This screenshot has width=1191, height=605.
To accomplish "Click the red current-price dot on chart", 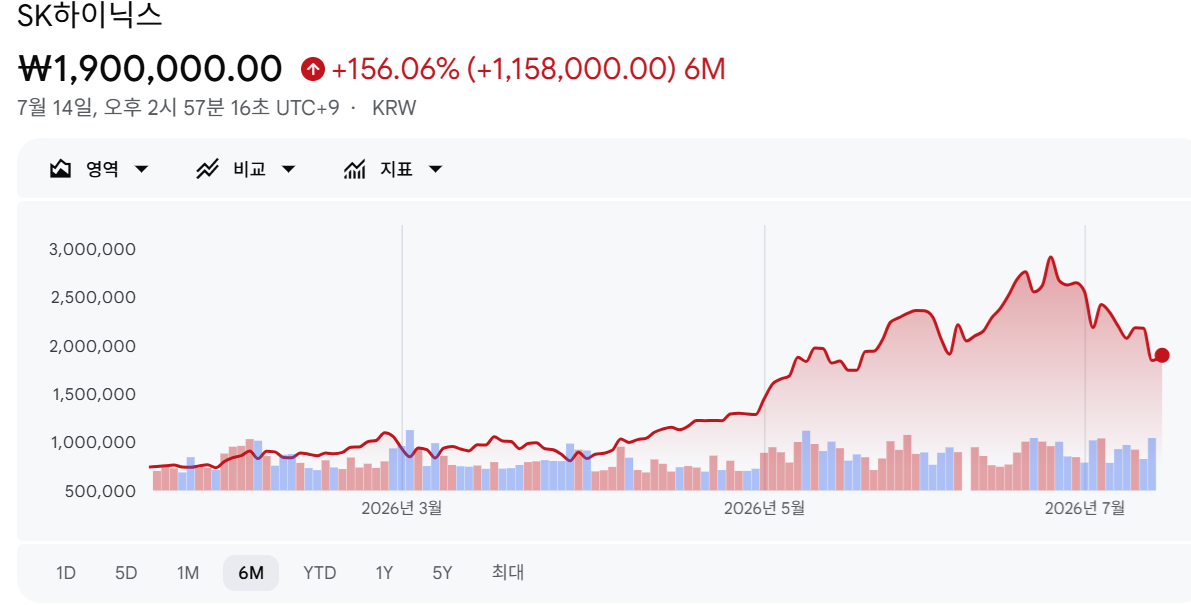I will [x=1161, y=355].
